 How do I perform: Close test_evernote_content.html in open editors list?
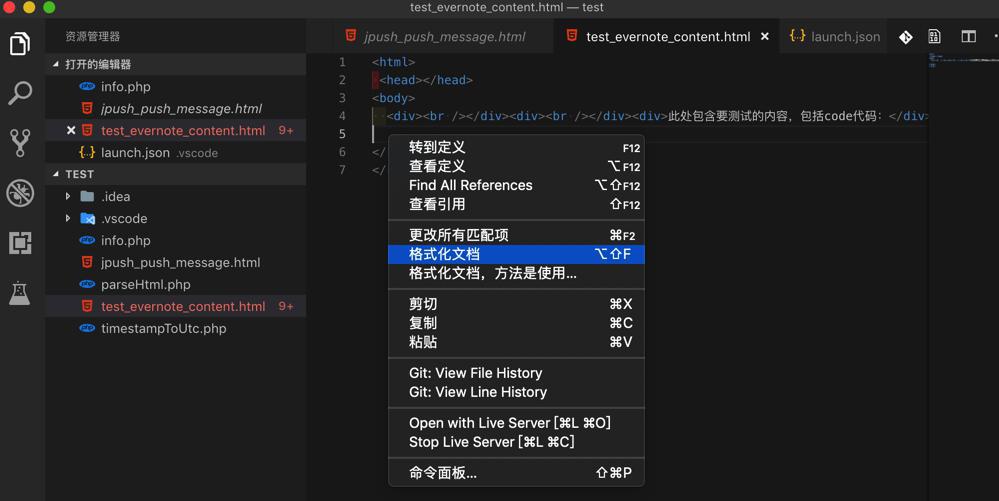[x=71, y=130]
